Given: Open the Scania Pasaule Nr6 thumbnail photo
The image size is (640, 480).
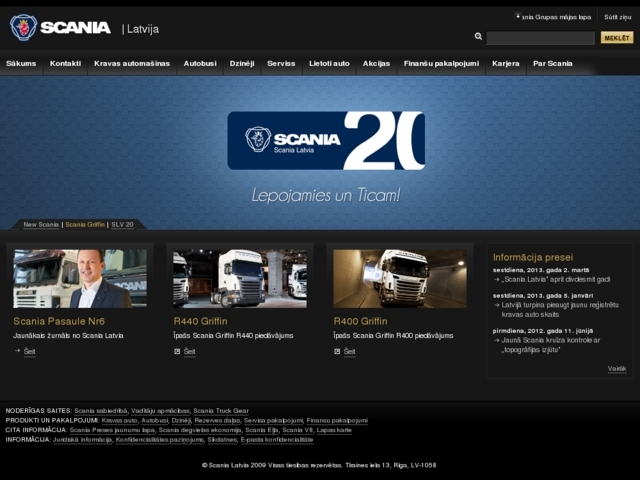Looking at the screenshot, I should (x=80, y=279).
